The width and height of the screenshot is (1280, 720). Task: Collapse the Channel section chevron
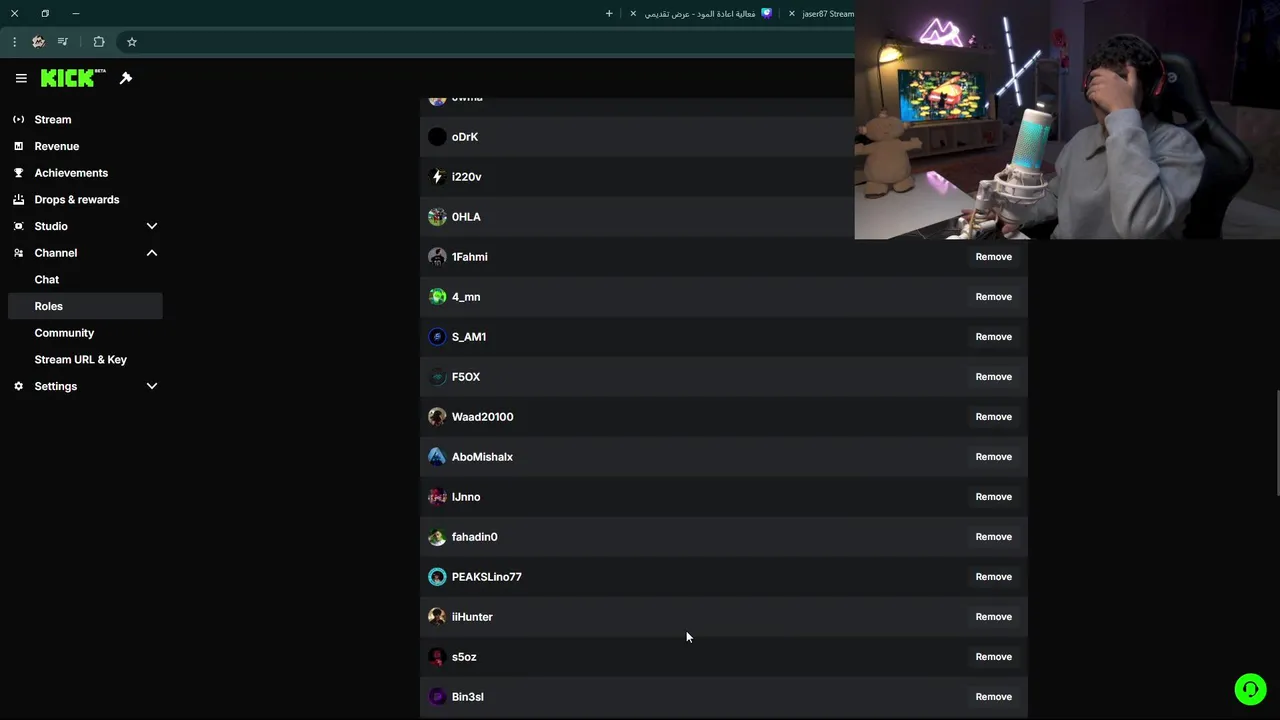tap(152, 253)
